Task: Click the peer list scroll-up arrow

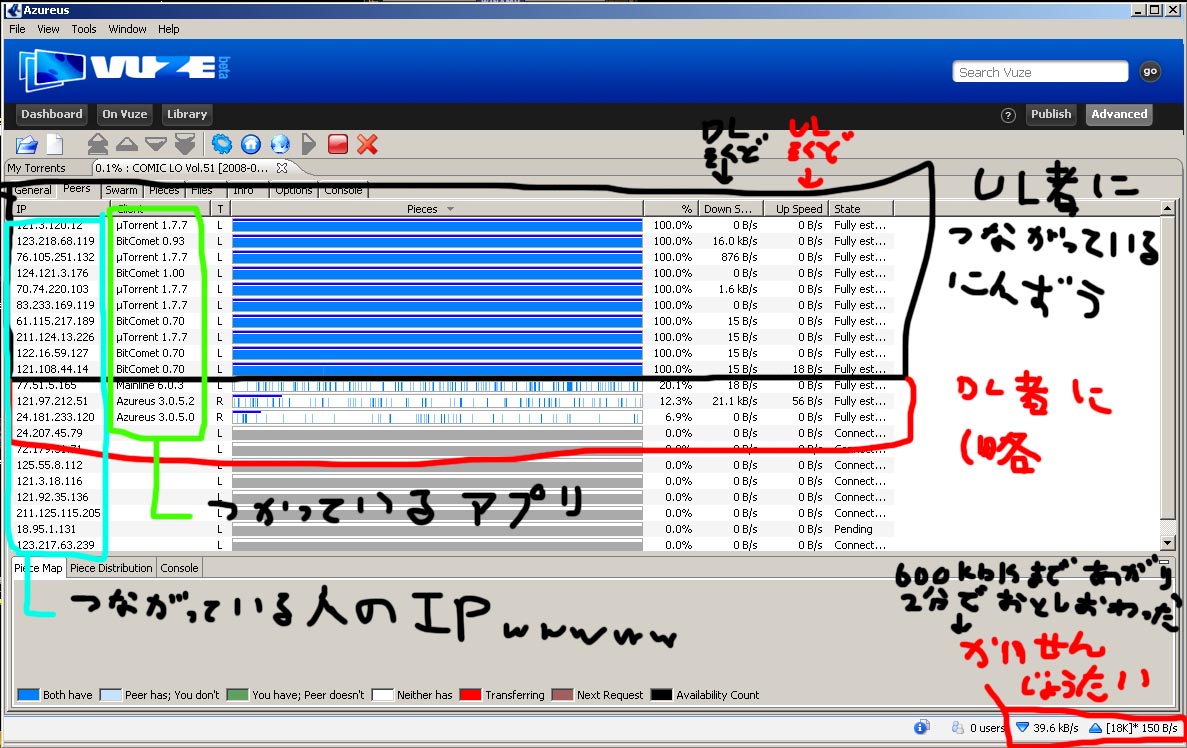Action: tap(1167, 208)
